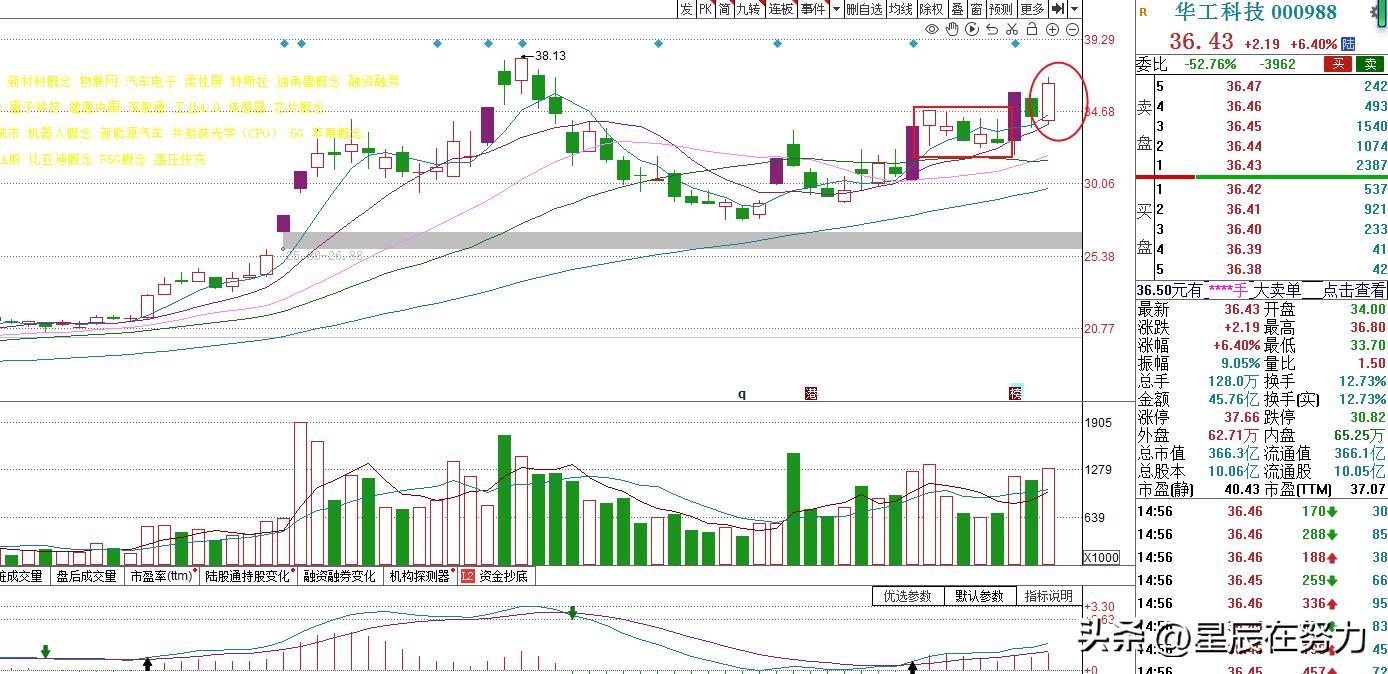Toggle 均线 moving averages display
1388x674 pixels.
coord(900,9)
